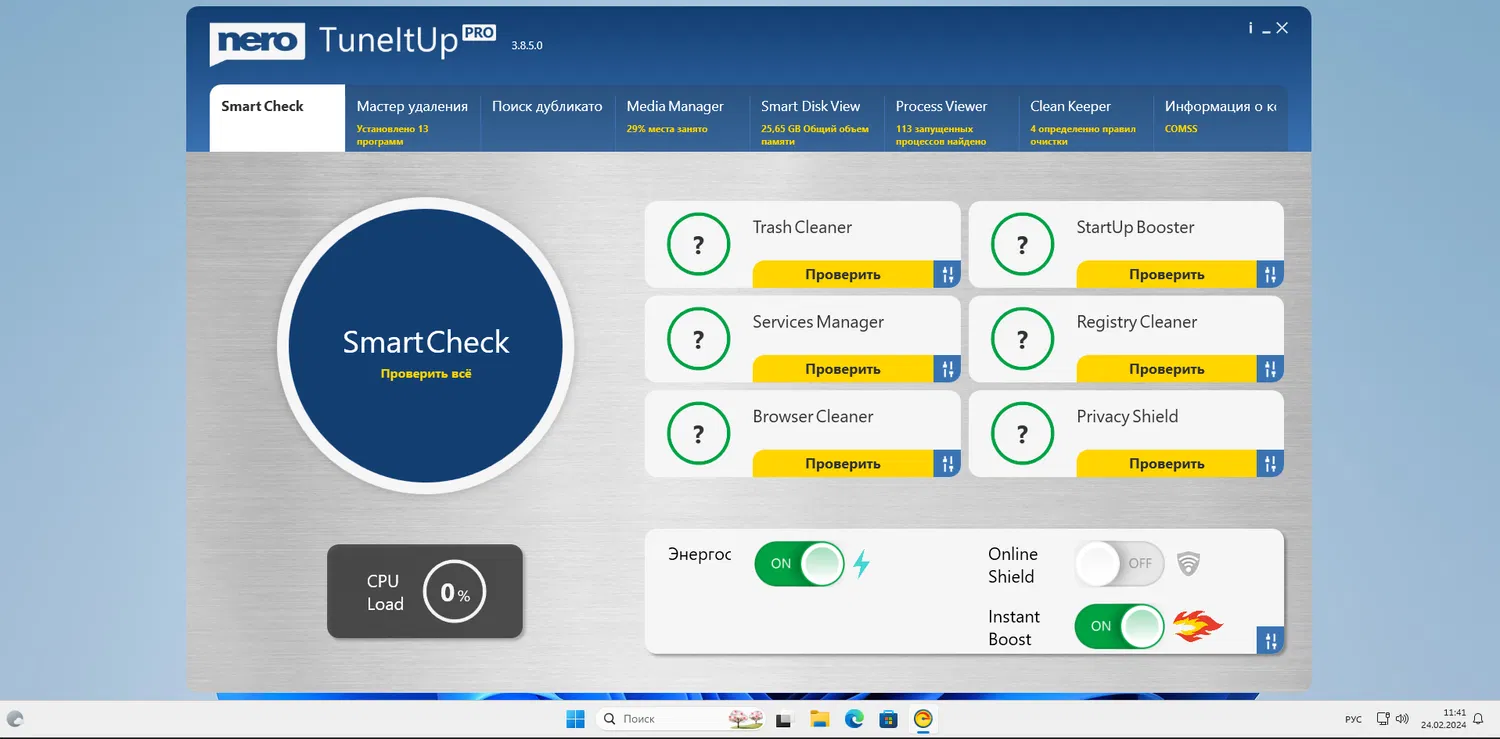Click Проверить under Browser Cleaner

(x=843, y=464)
